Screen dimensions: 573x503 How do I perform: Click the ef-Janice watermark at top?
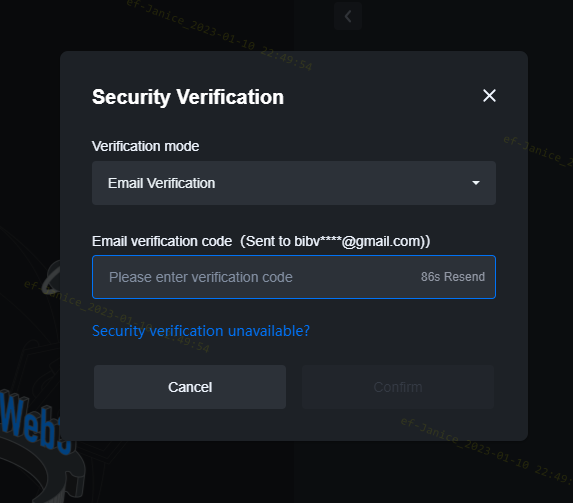(219, 35)
